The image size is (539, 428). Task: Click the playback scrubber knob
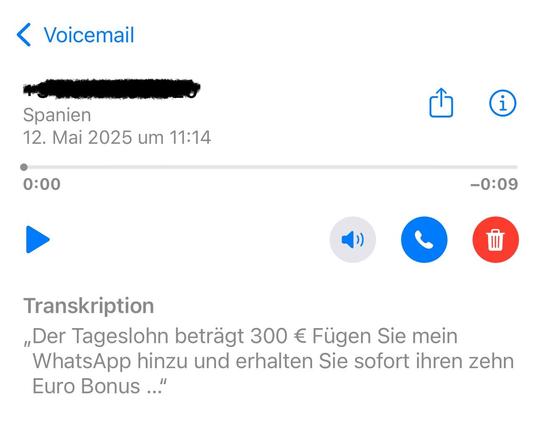[24, 167]
